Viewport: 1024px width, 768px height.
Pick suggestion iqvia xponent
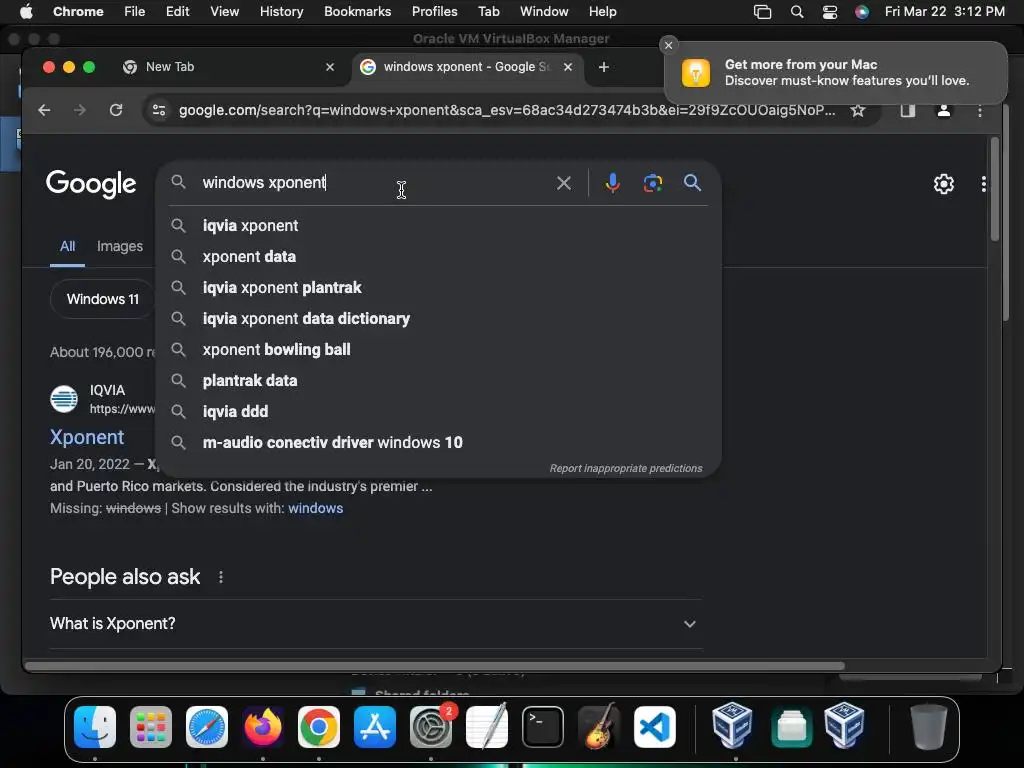pyautogui.click(x=438, y=225)
